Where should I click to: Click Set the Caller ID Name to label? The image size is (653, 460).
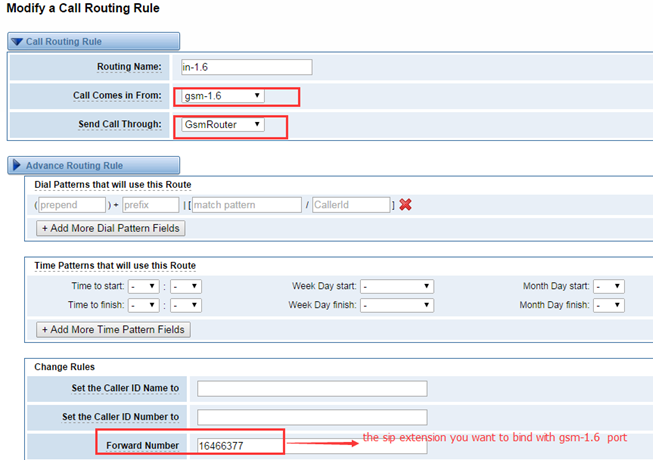click(125, 388)
